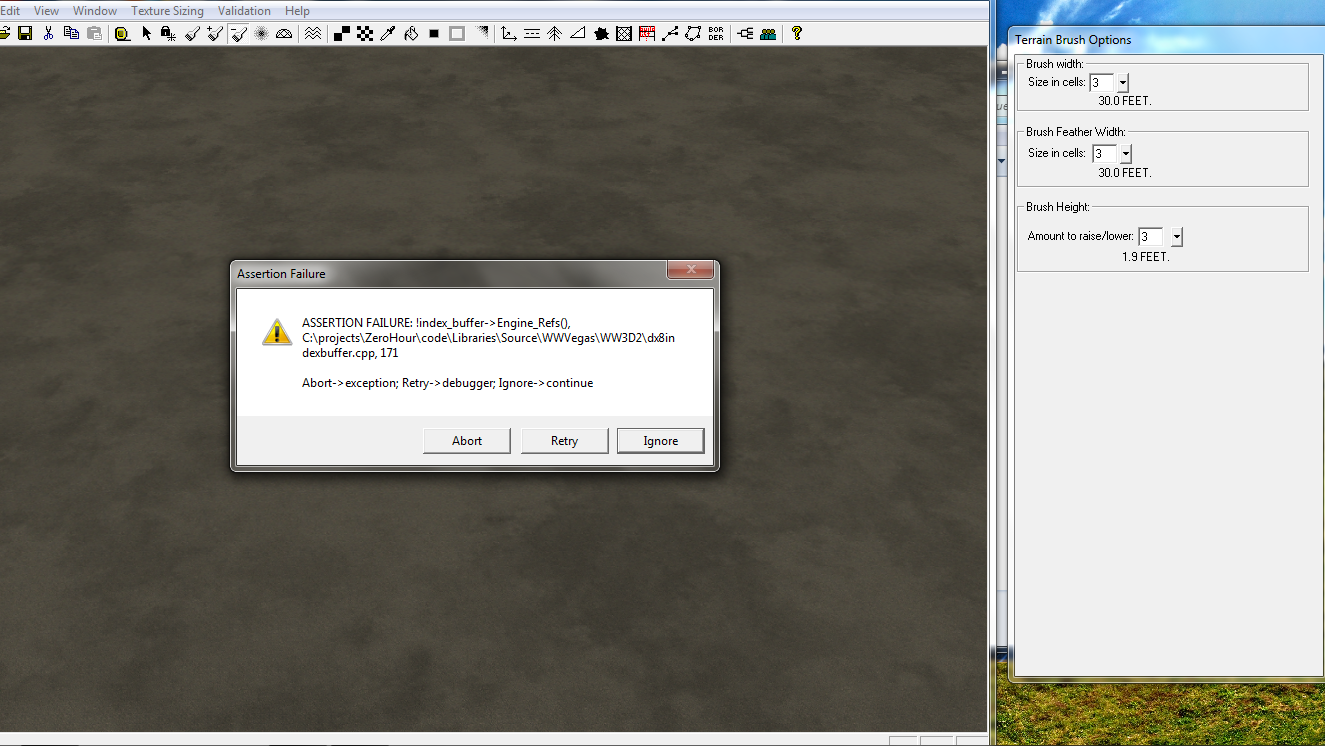Toggle the brush plus raise-terrain tool
The height and width of the screenshot is (746, 1325).
tap(215, 33)
